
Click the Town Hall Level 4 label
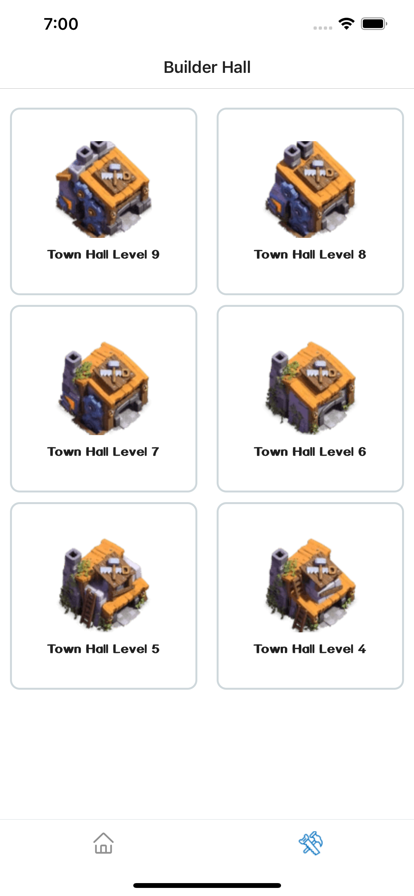coord(310,649)
